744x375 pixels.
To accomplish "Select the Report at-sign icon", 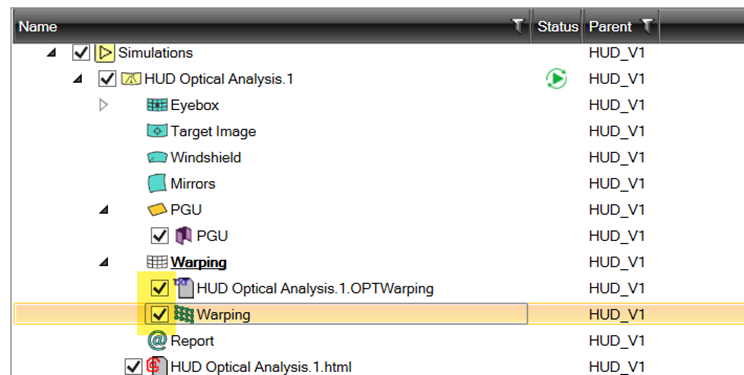I will click(x=157, y=340).
